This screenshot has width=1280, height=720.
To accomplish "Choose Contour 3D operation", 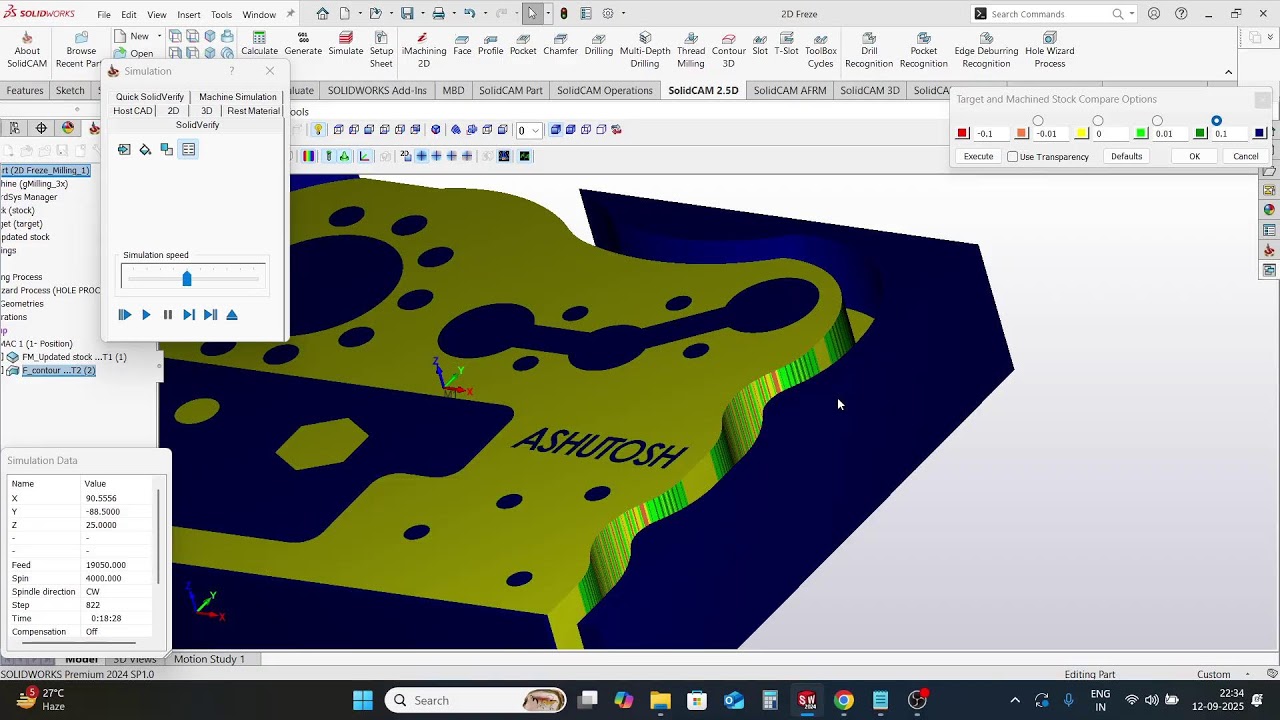I will (728, 50).
